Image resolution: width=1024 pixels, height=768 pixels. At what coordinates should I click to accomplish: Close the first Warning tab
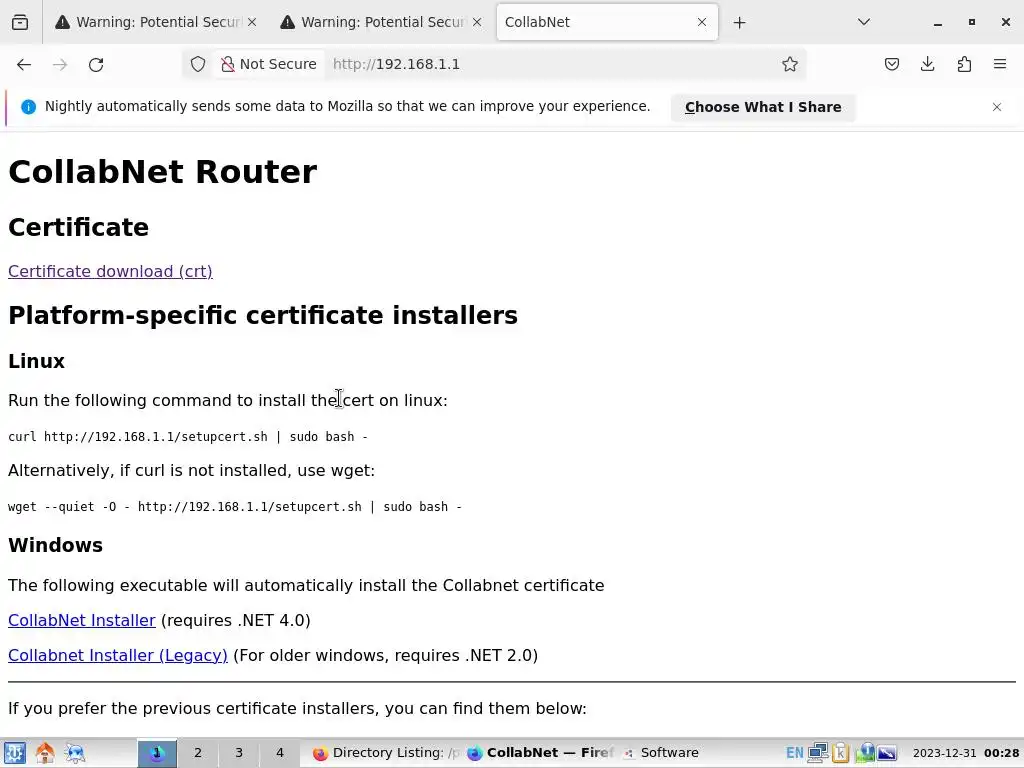tap(252, 22)
